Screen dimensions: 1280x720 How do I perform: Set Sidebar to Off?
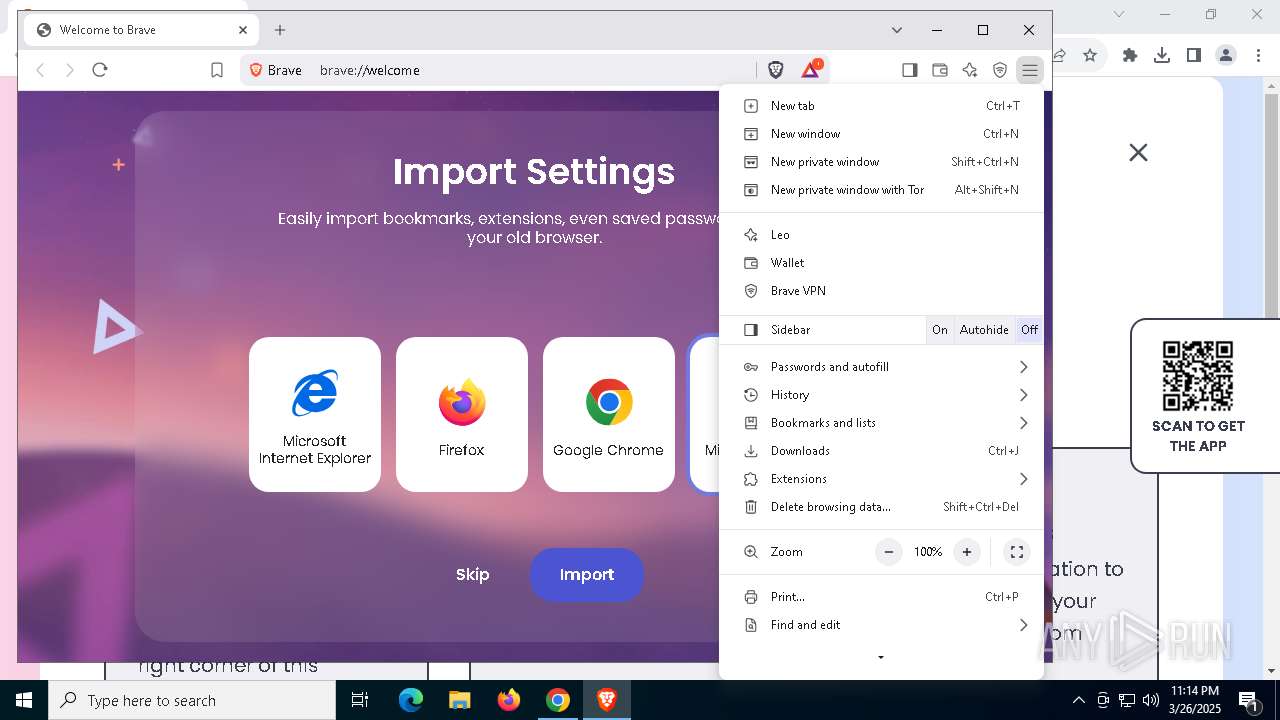tap(1029, 330)
